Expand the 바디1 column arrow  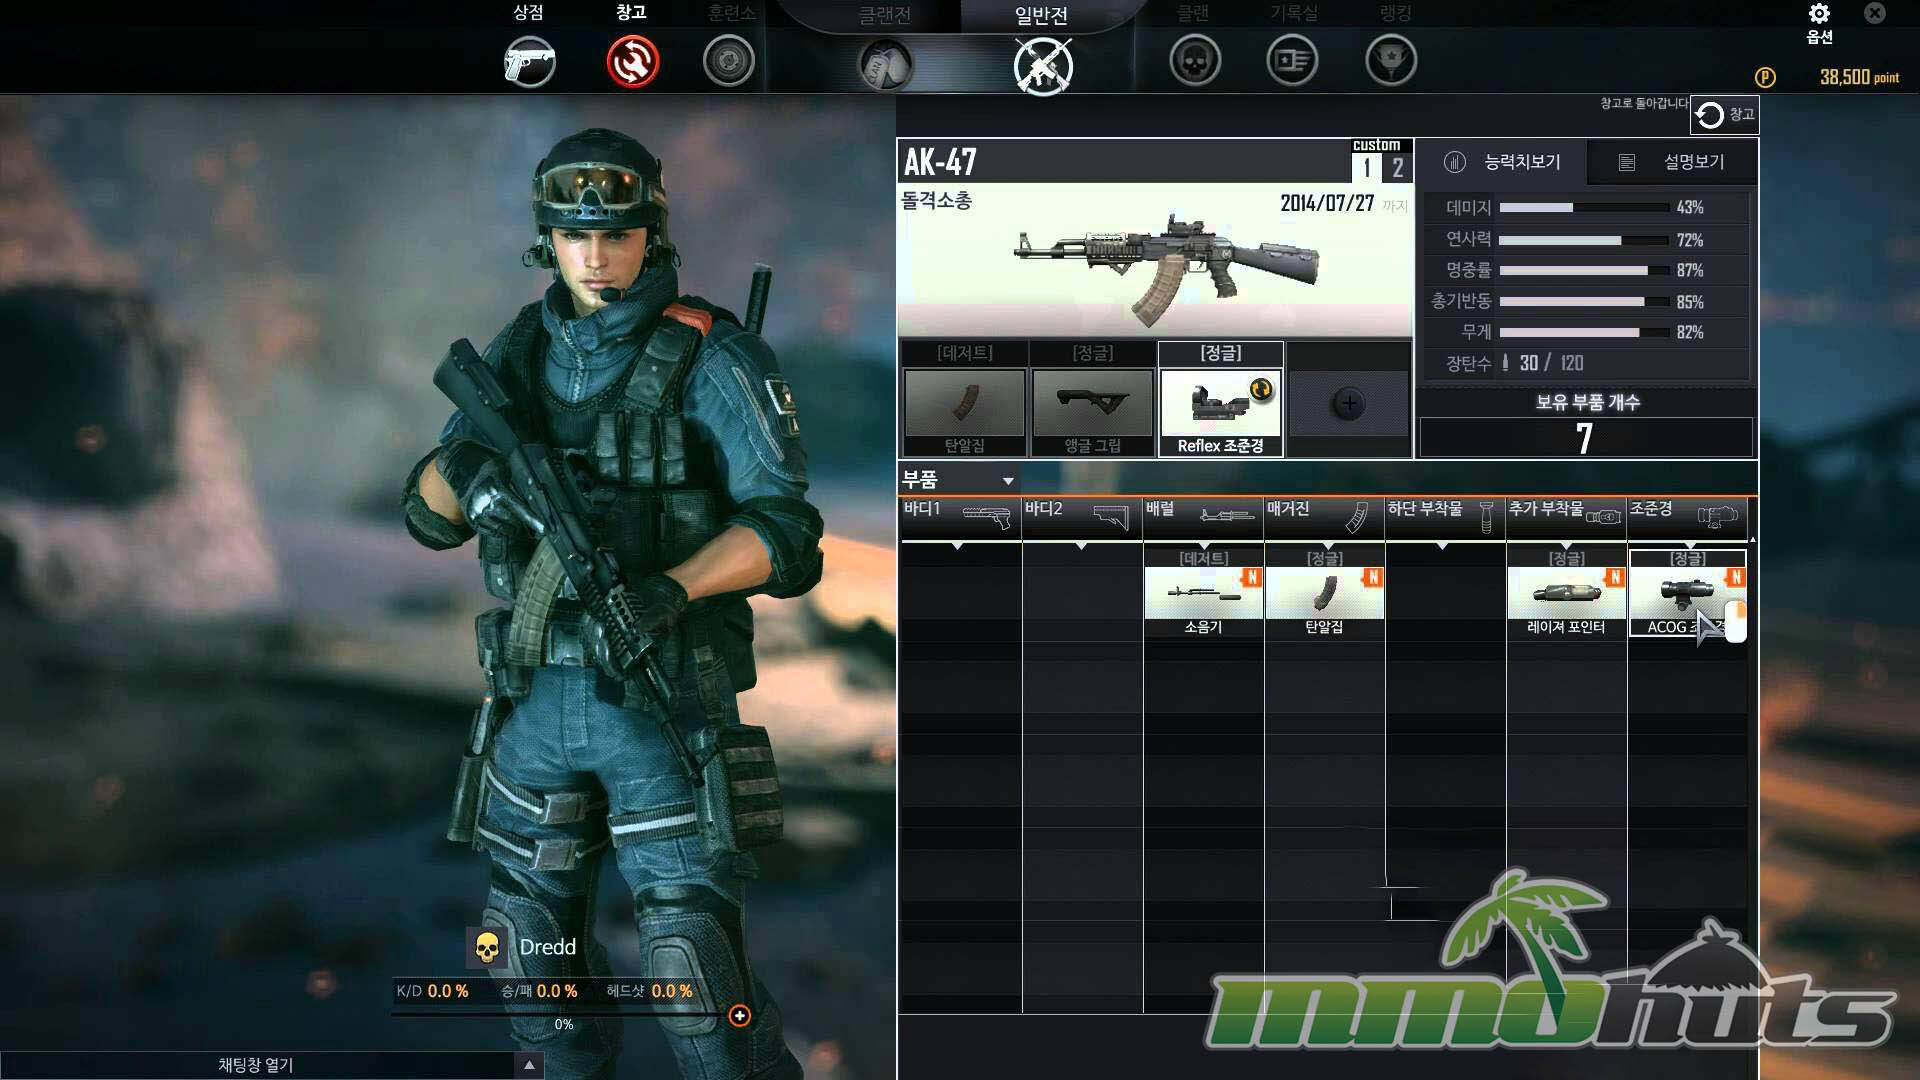pyautogui.click(x=957, y=546)
